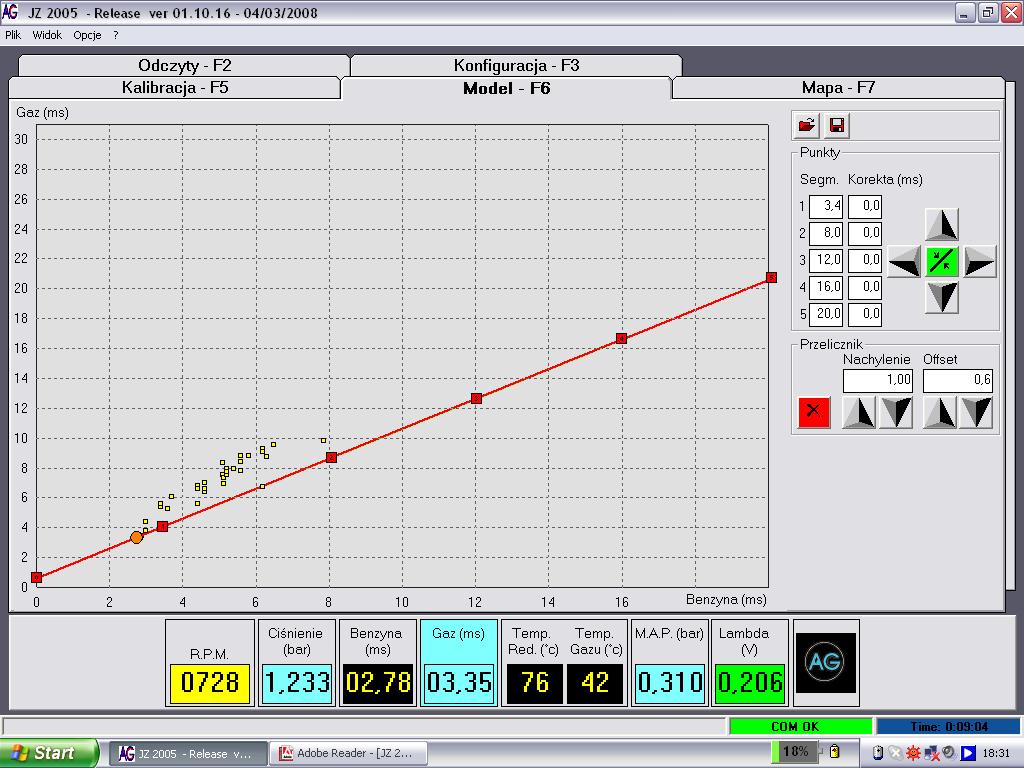Select the red curve point at 12 ms
The height and width of the screenshot is (768, 1024).
[477, 398]
